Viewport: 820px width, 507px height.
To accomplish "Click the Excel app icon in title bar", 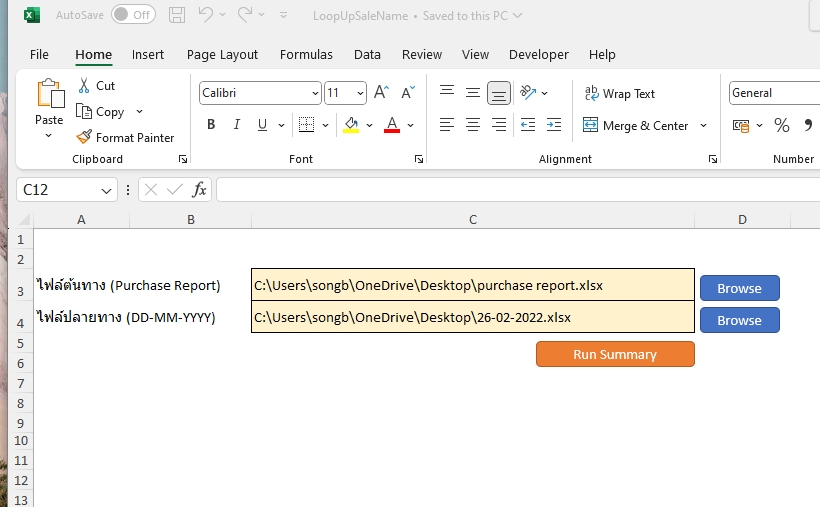I will click(x=32, y=15).
